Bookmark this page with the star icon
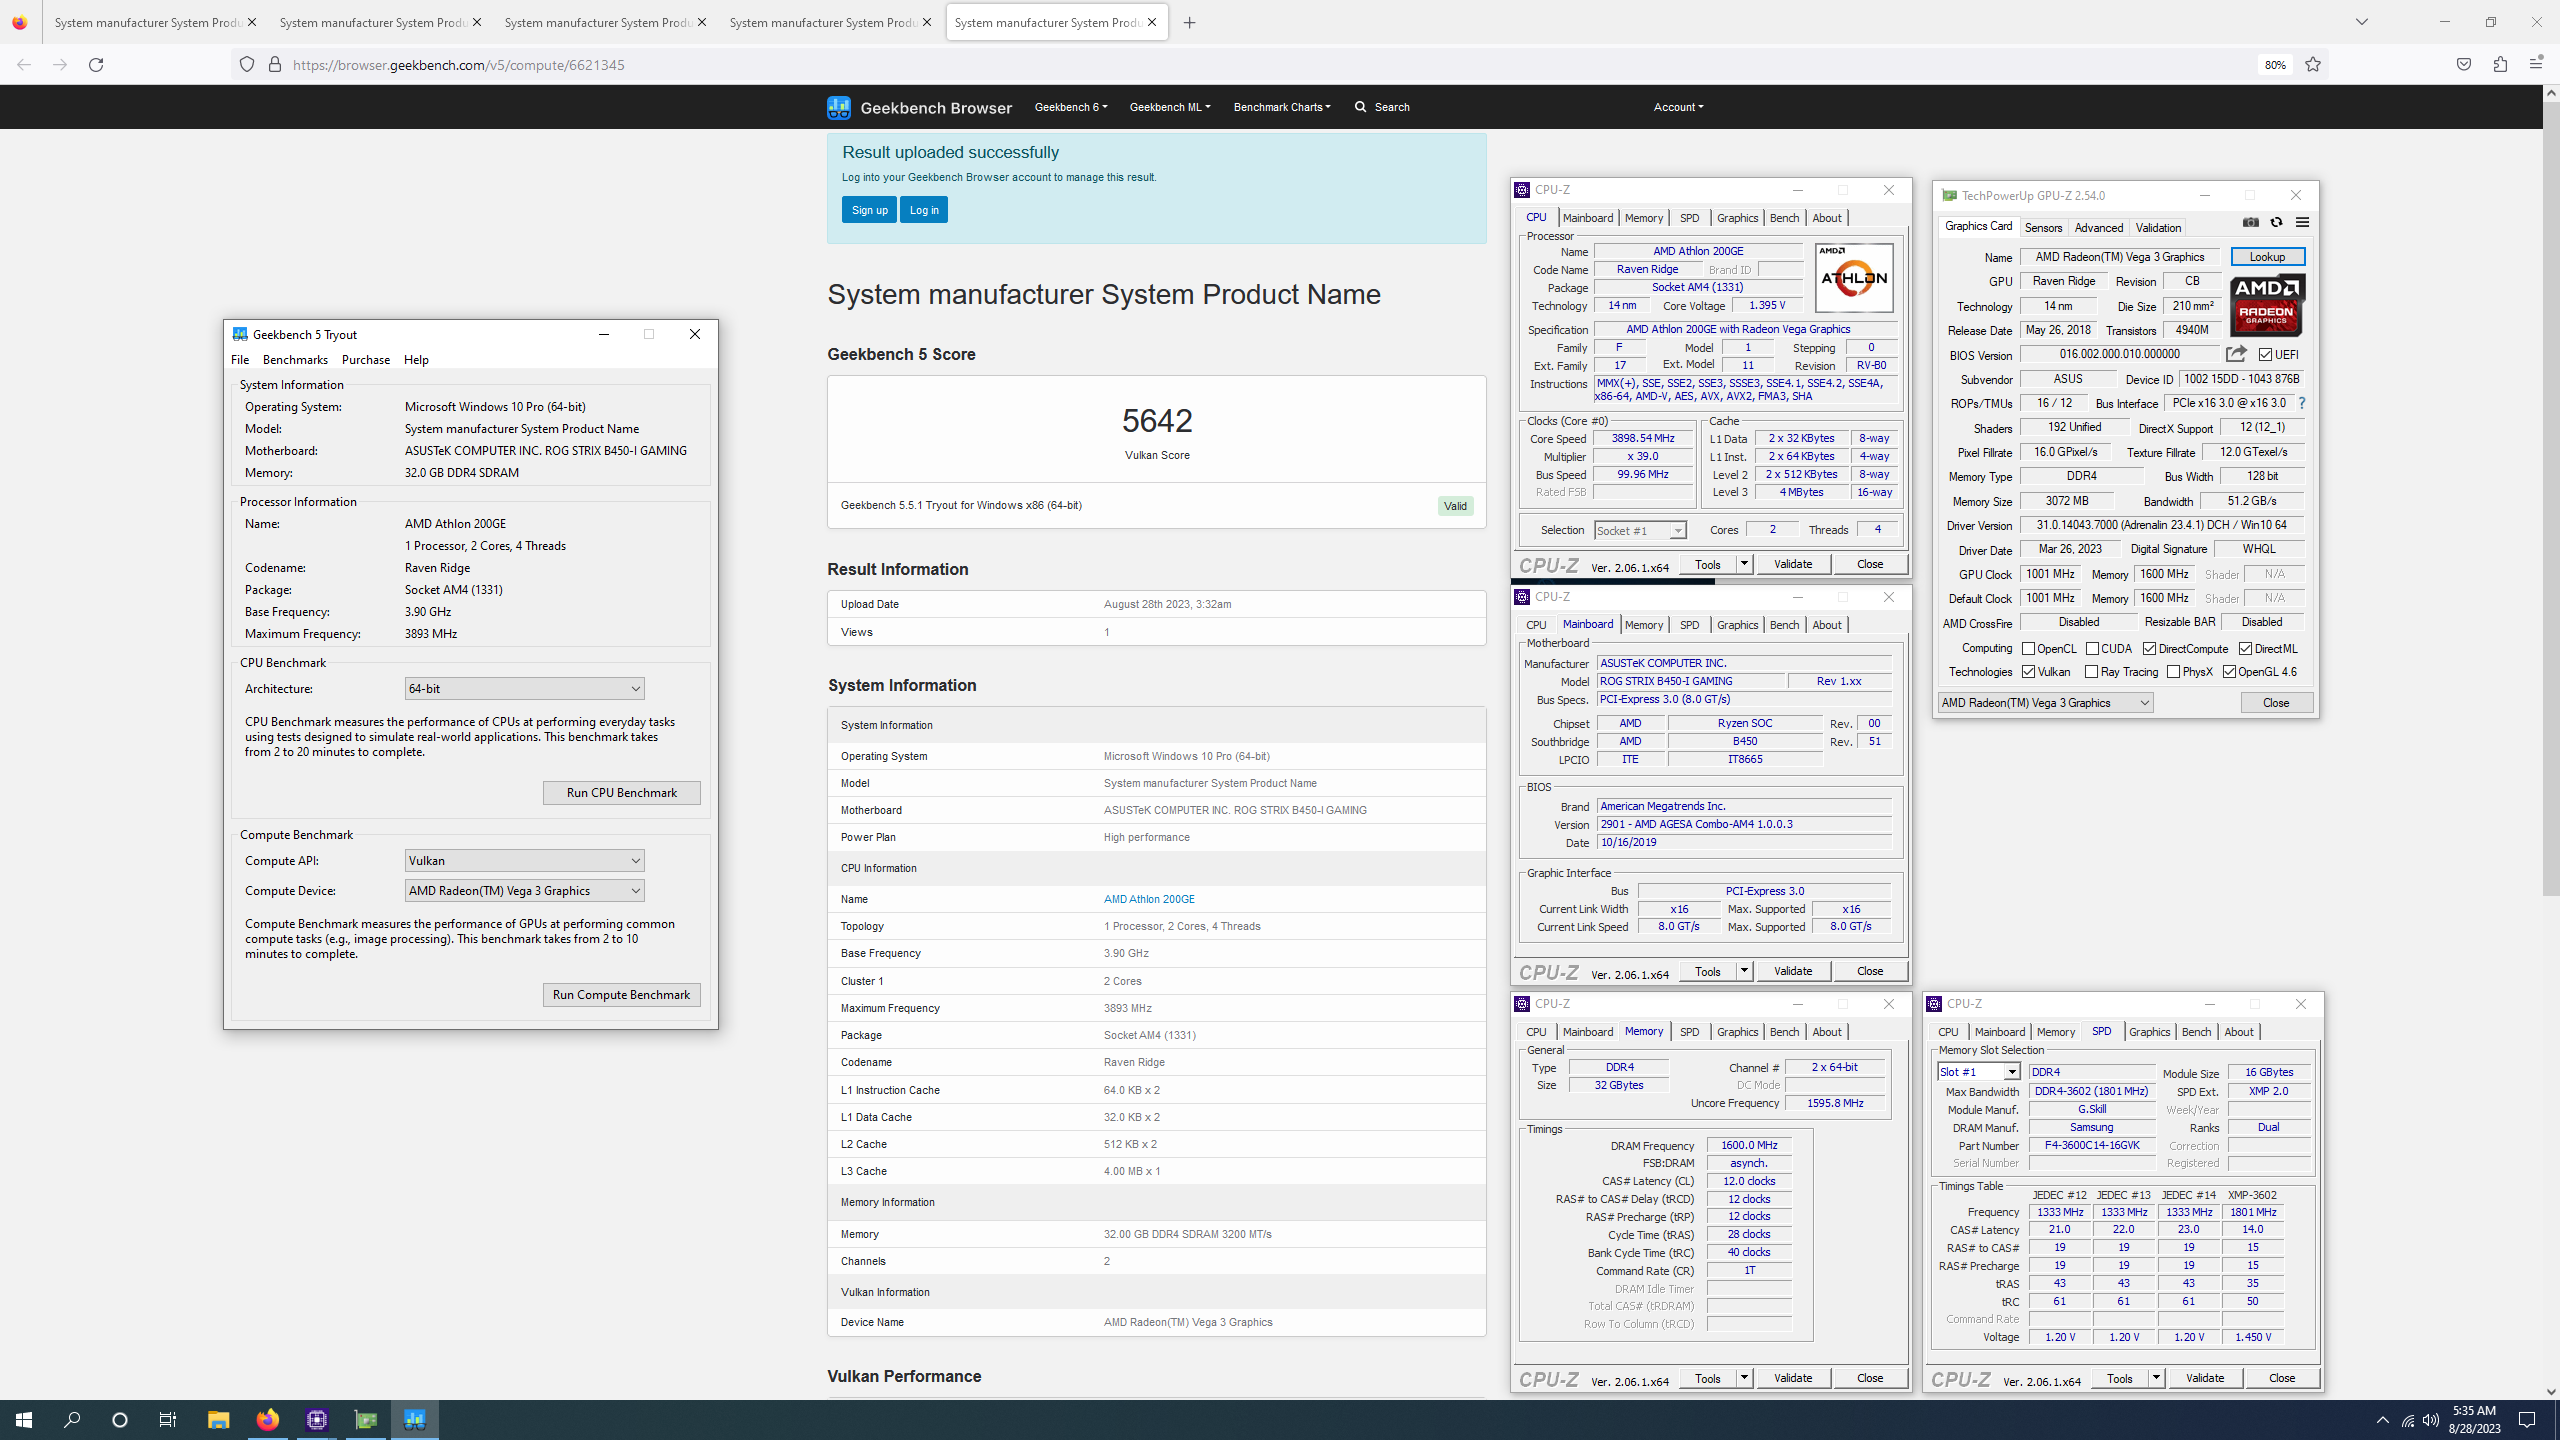2560x1440 pixels. (2313, 65)
